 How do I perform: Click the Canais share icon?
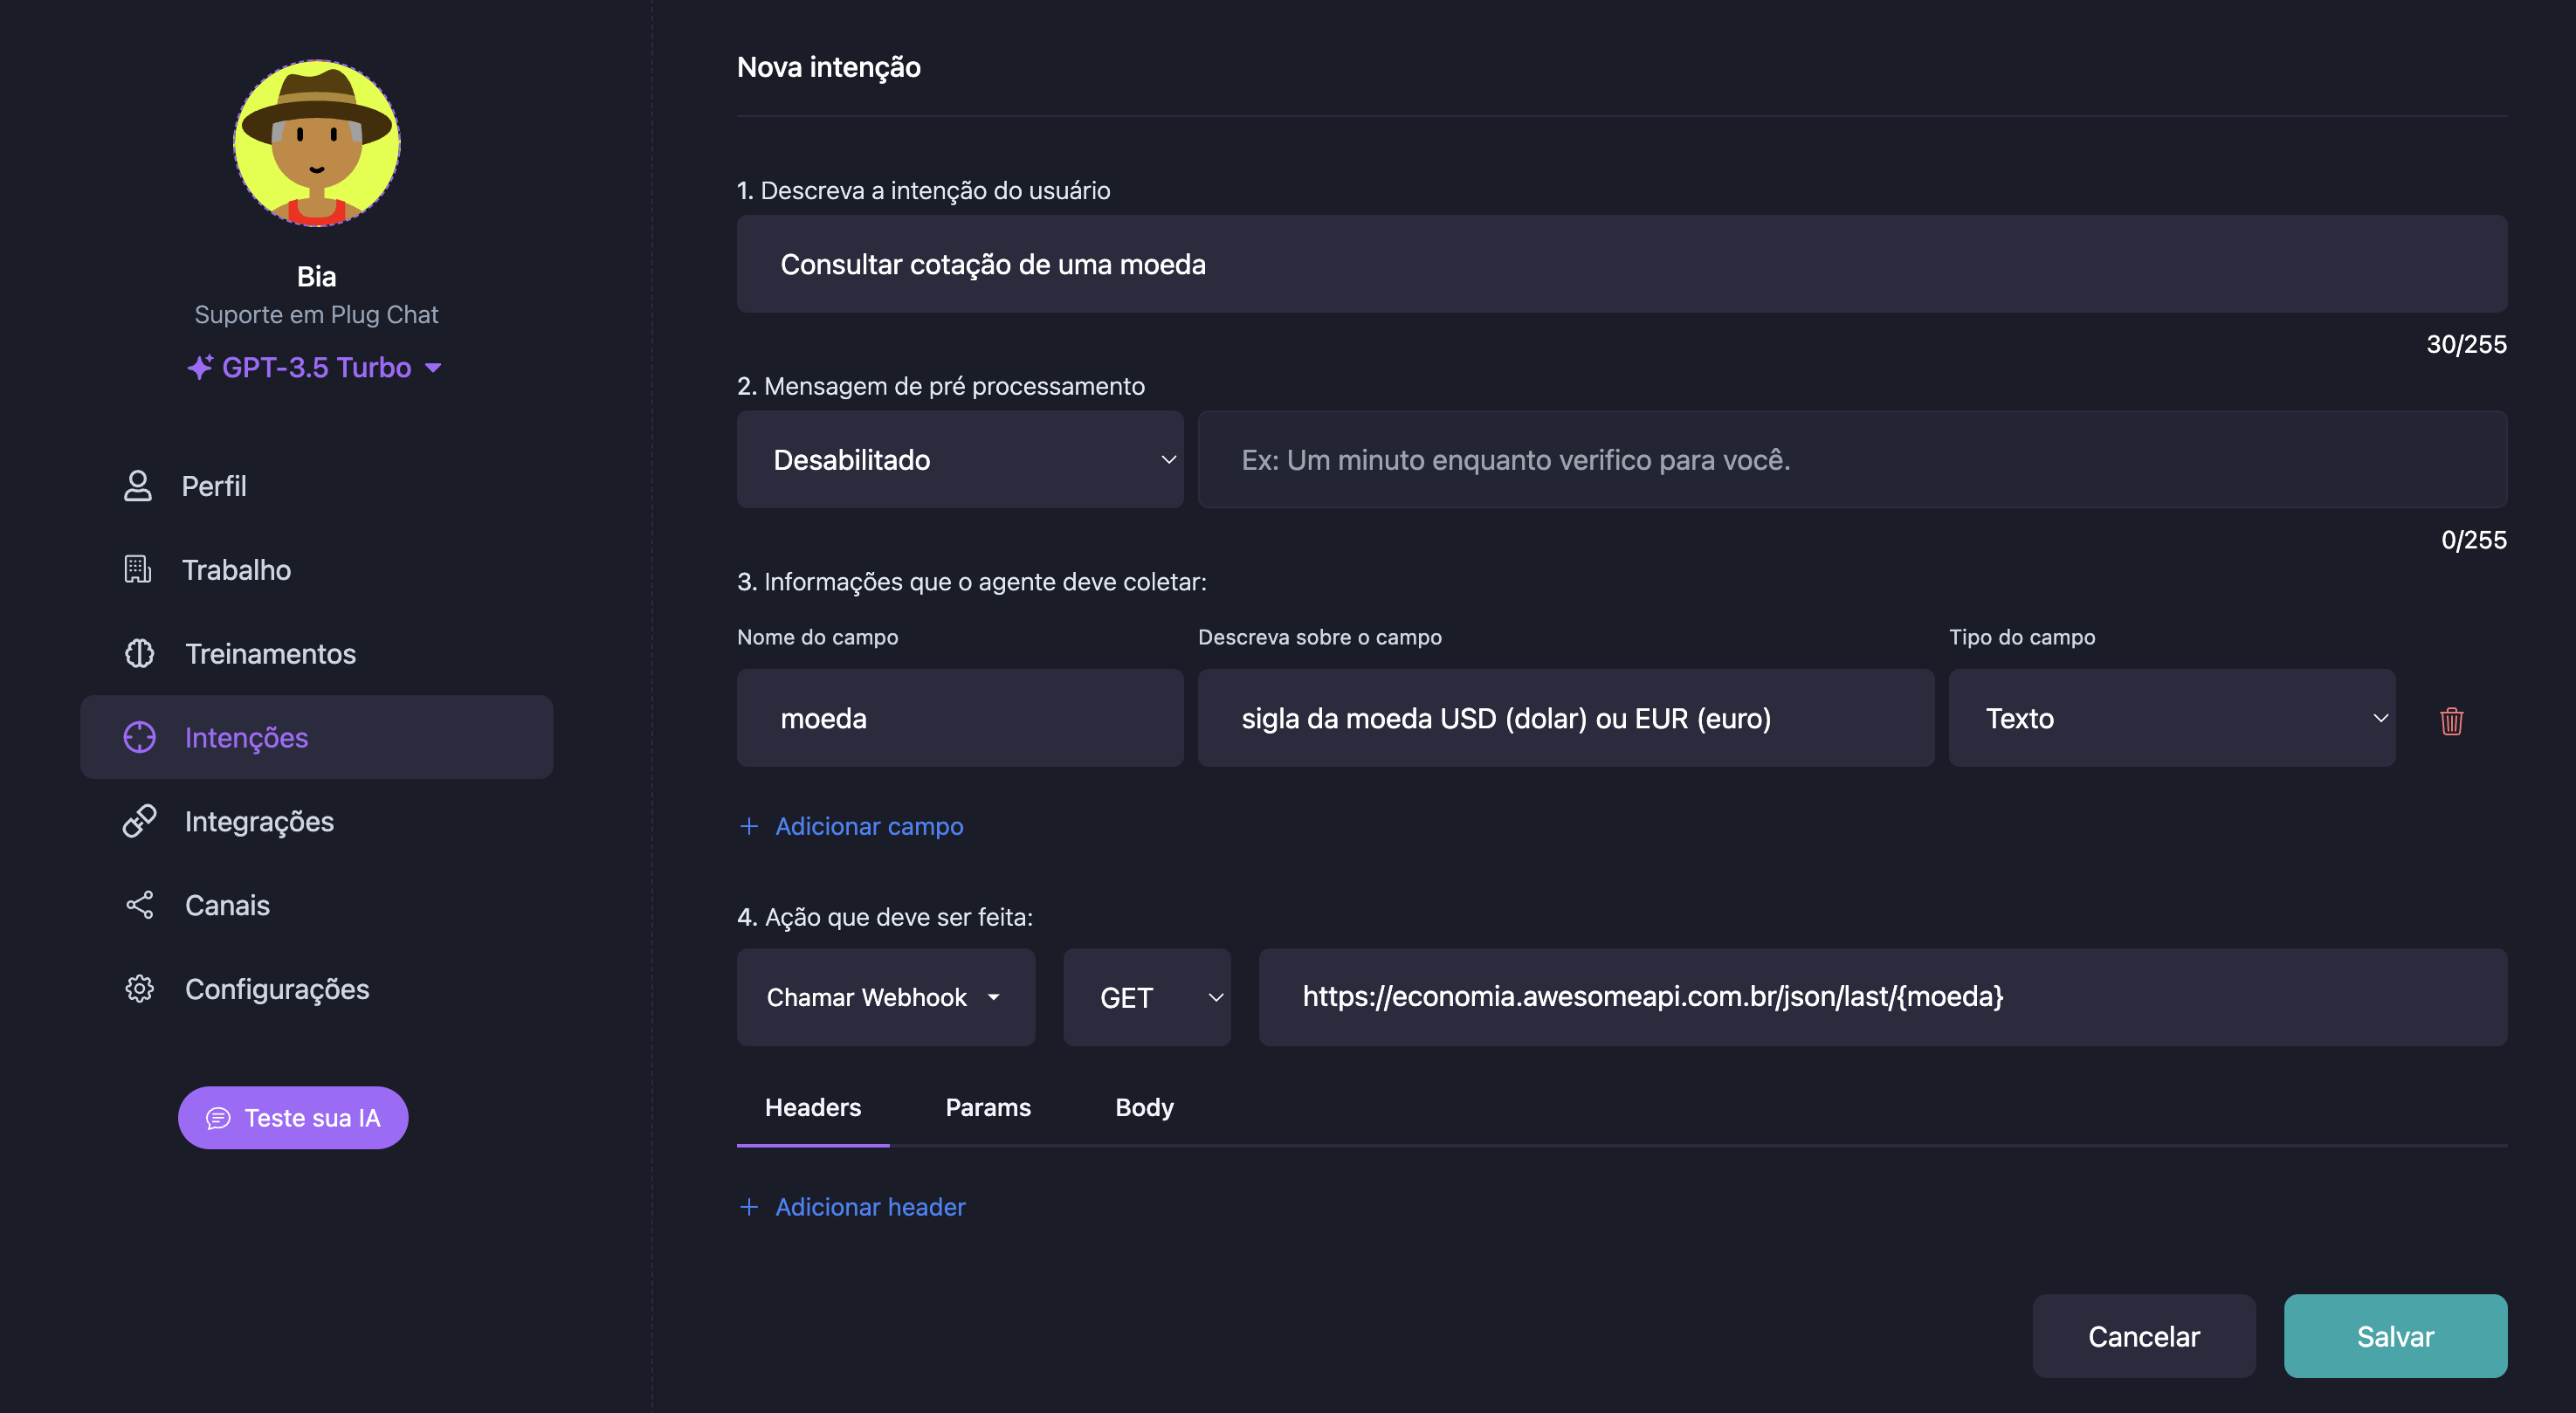click(x=139, y=905)
